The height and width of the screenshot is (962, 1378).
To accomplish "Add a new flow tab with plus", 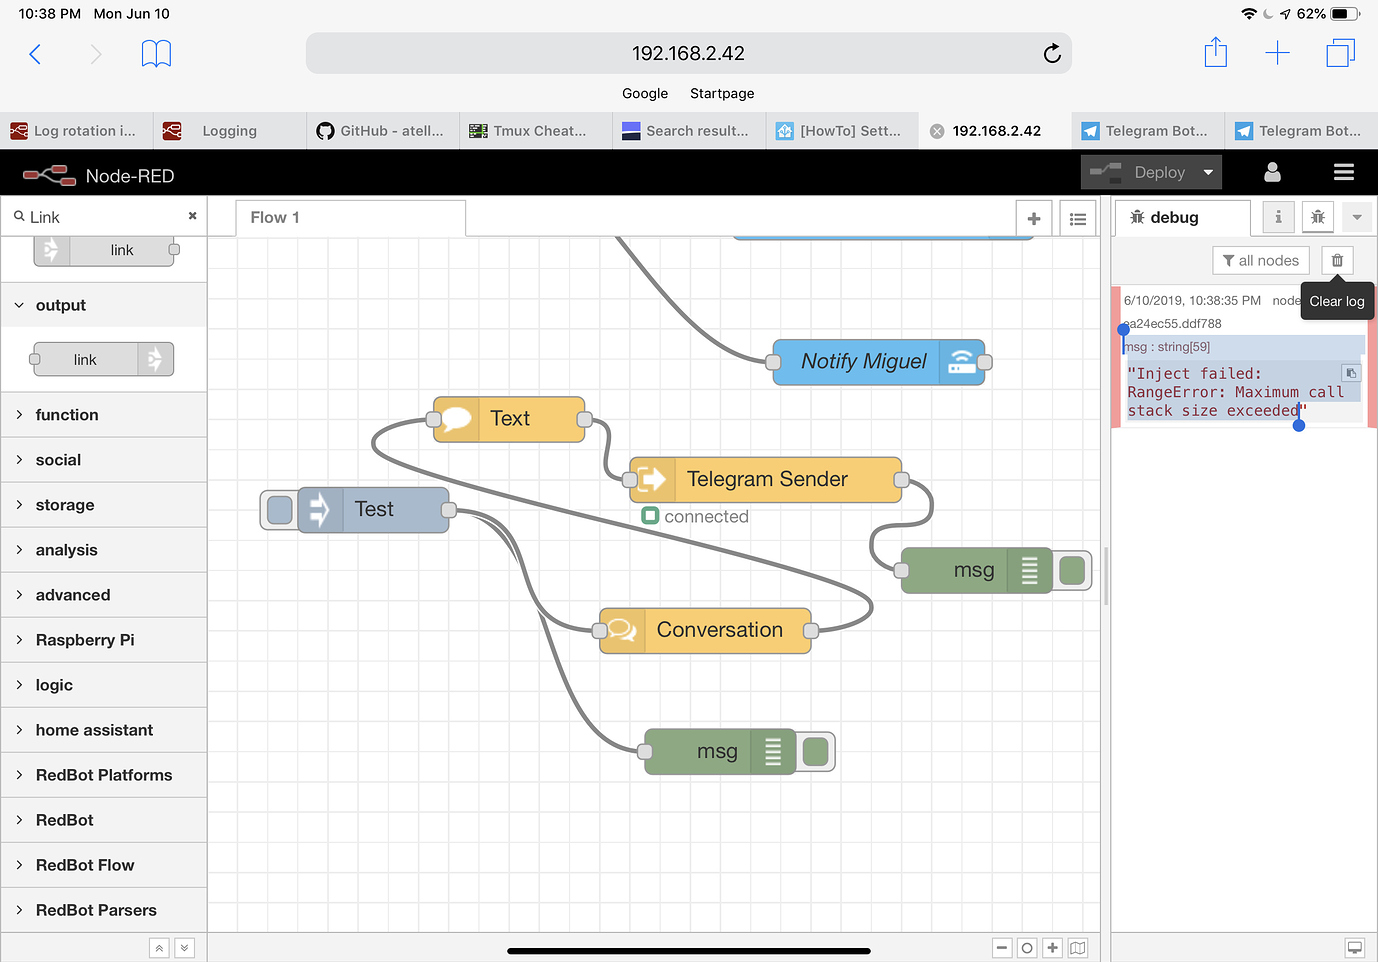I will [1034, 218].
